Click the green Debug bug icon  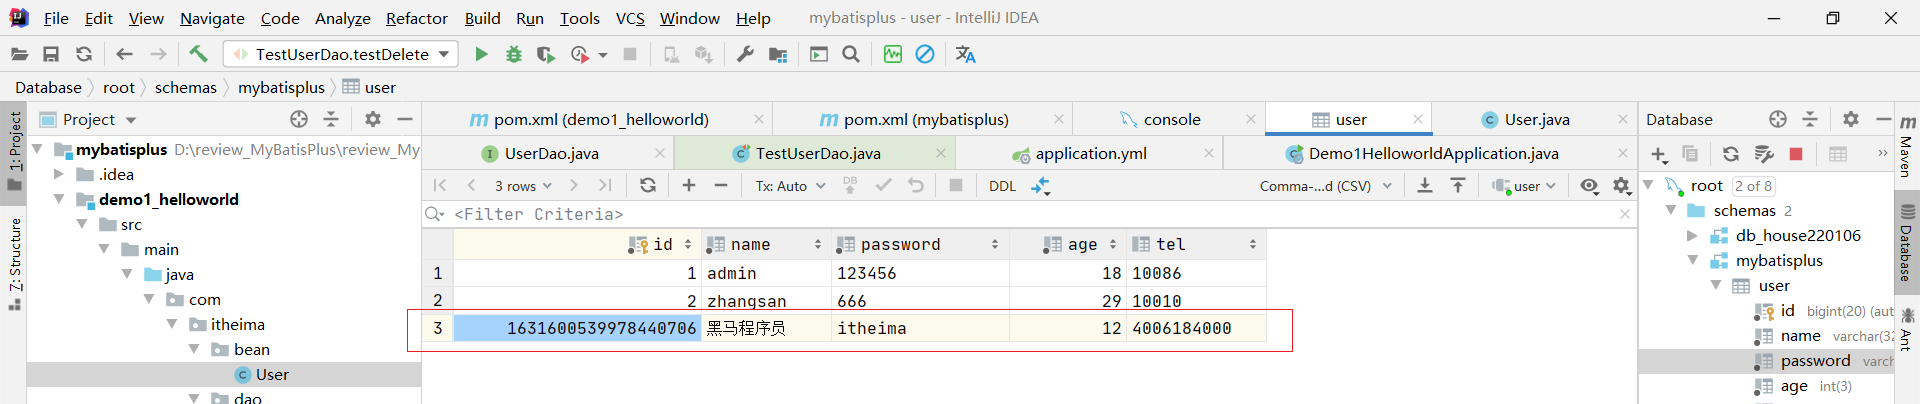pyautogui.click(x=514, y=54)
